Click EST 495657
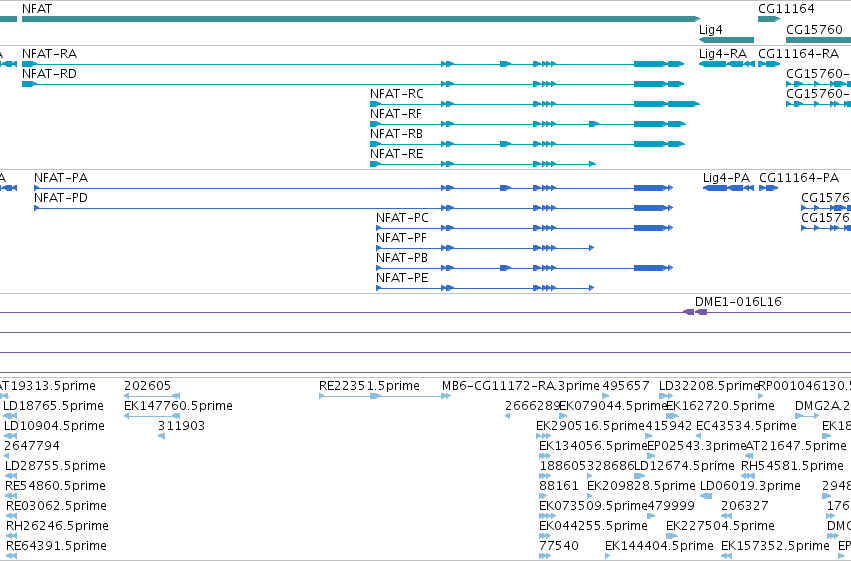 [x=626, y=386]
